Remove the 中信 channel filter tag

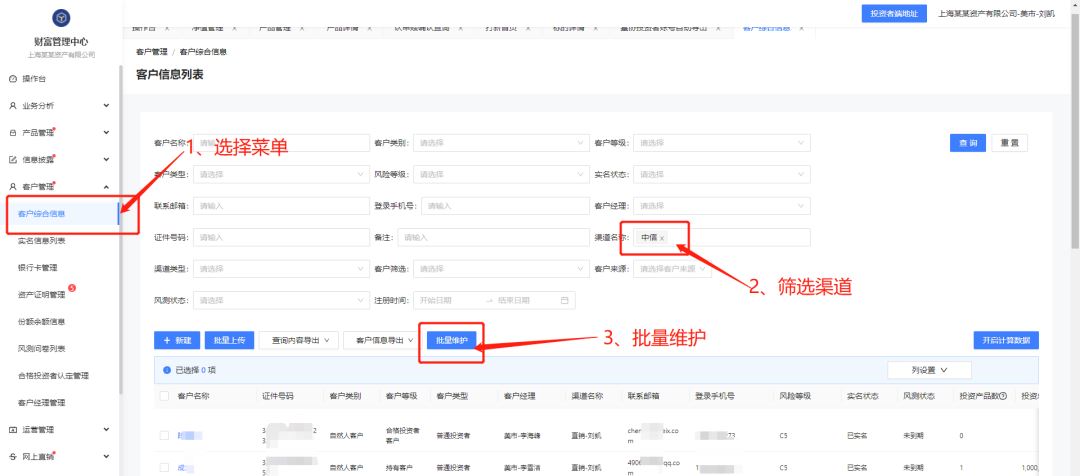click(662, 238)
